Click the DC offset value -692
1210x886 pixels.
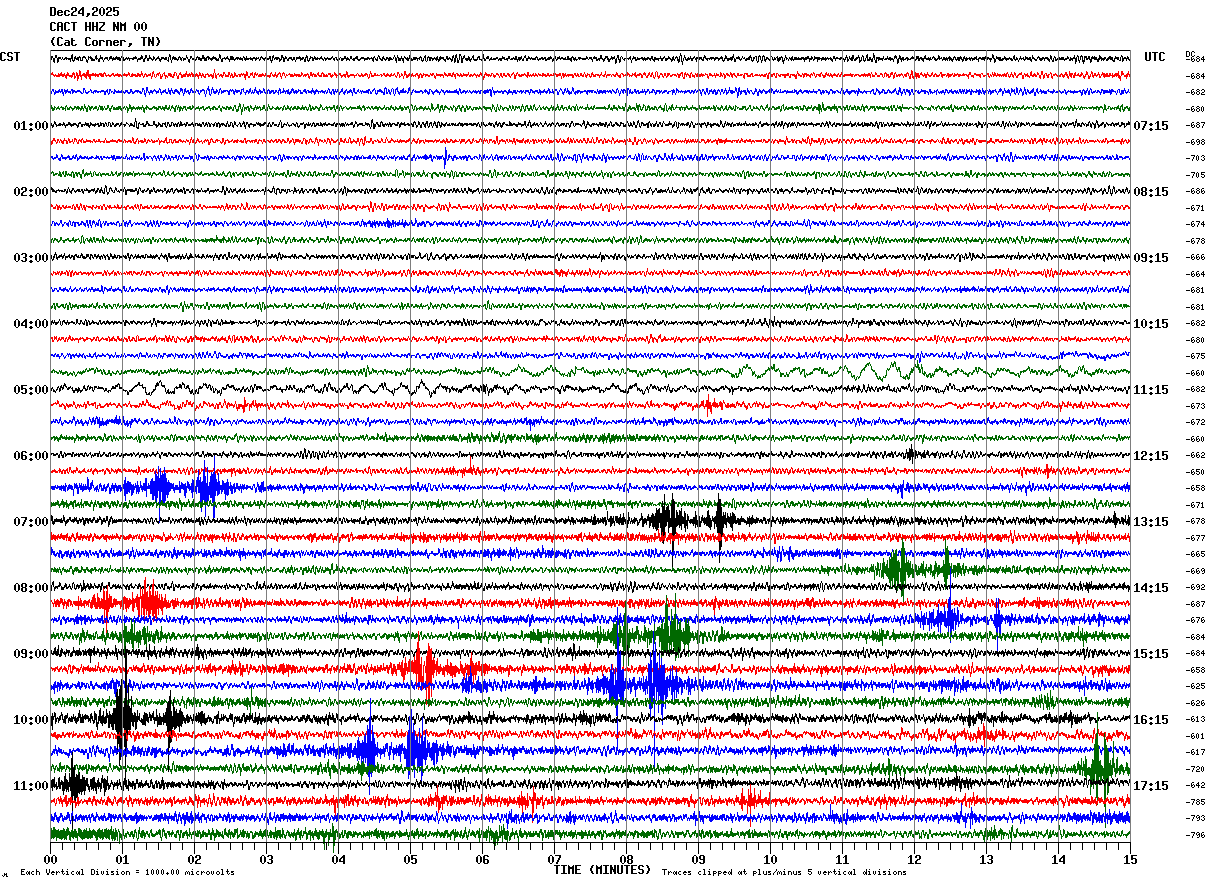pyautogui.click(x=1195, y=587)
